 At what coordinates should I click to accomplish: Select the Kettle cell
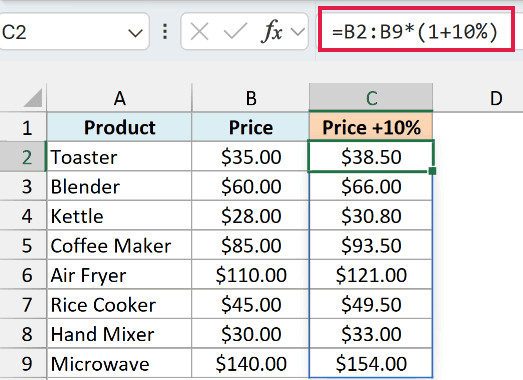pyautogui.click(x=119, y=216)
